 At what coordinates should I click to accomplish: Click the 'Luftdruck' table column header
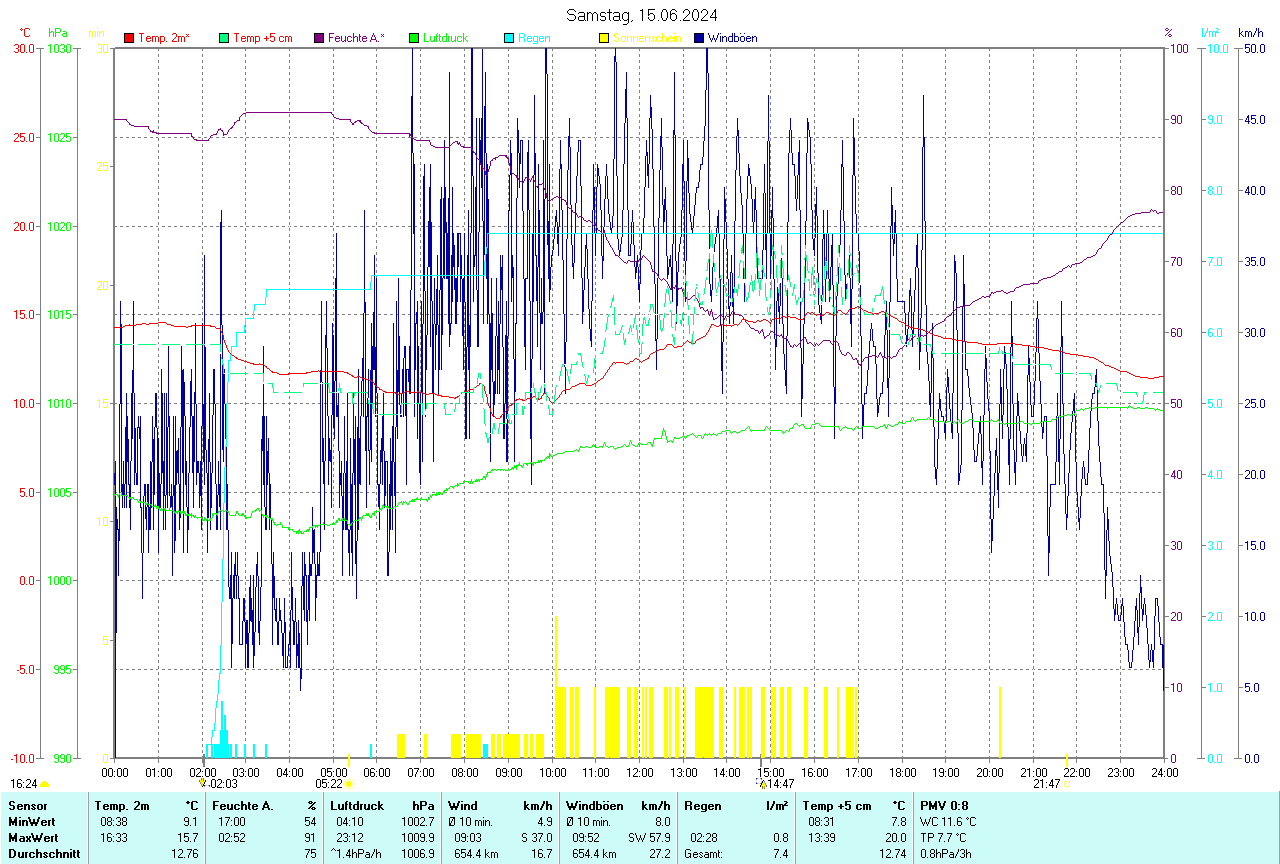358,806
